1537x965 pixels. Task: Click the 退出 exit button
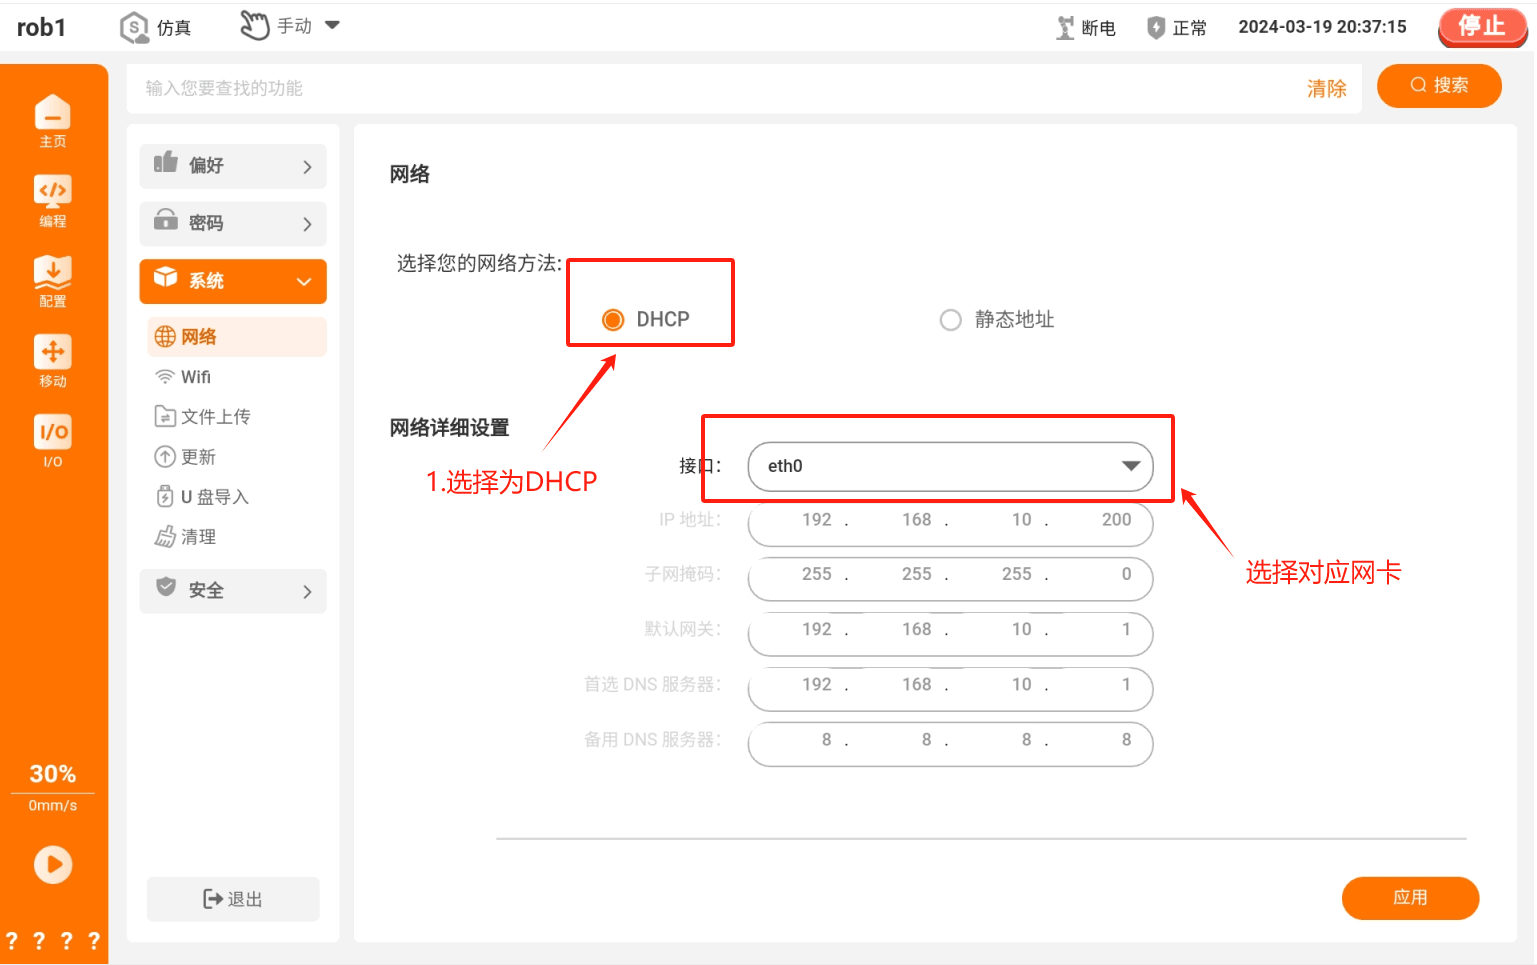(x=233, y=899)
